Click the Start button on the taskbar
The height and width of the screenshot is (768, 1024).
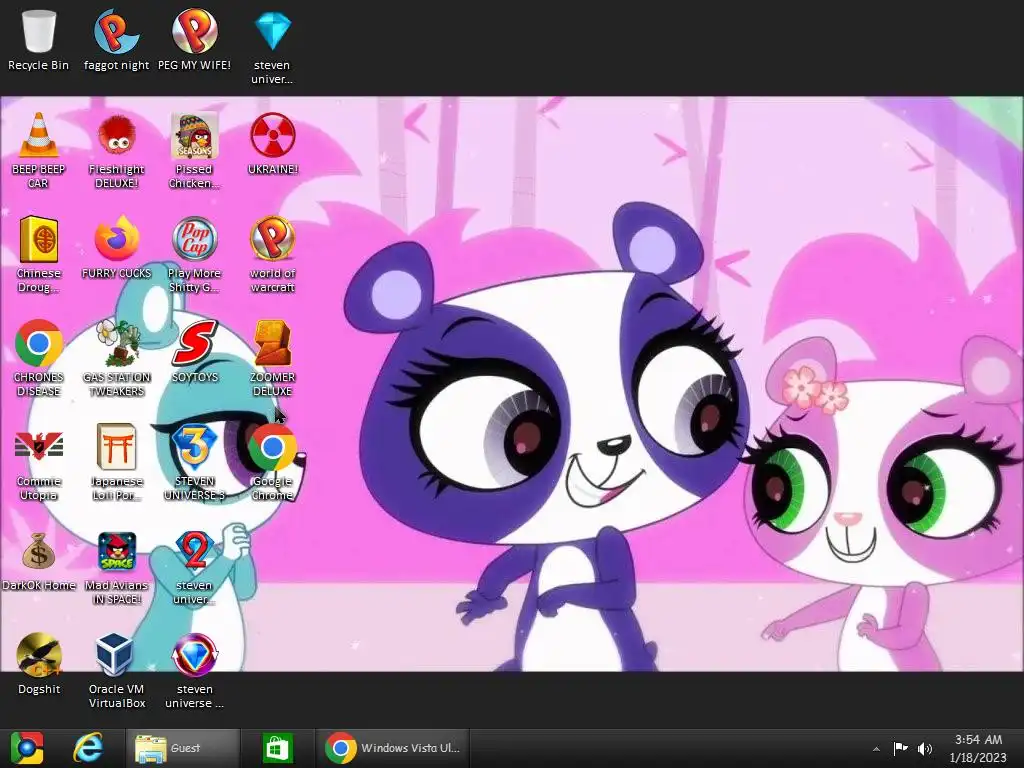(x=27, y=748)
